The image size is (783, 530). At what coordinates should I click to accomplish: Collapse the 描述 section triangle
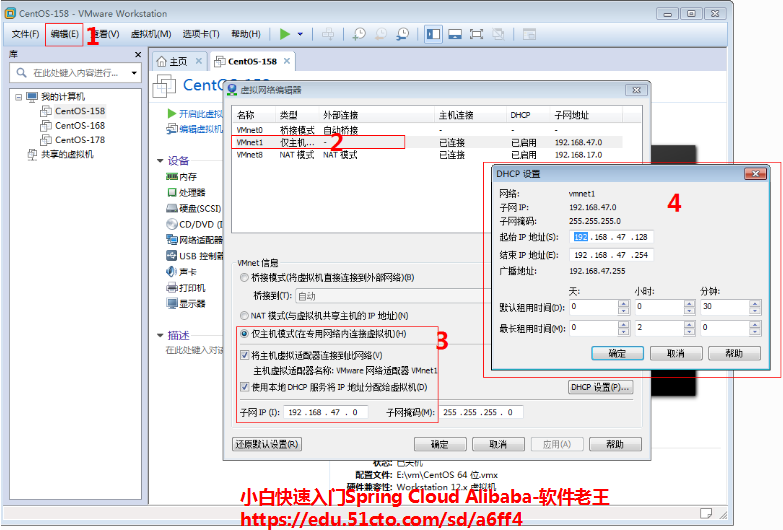point(160,335)
